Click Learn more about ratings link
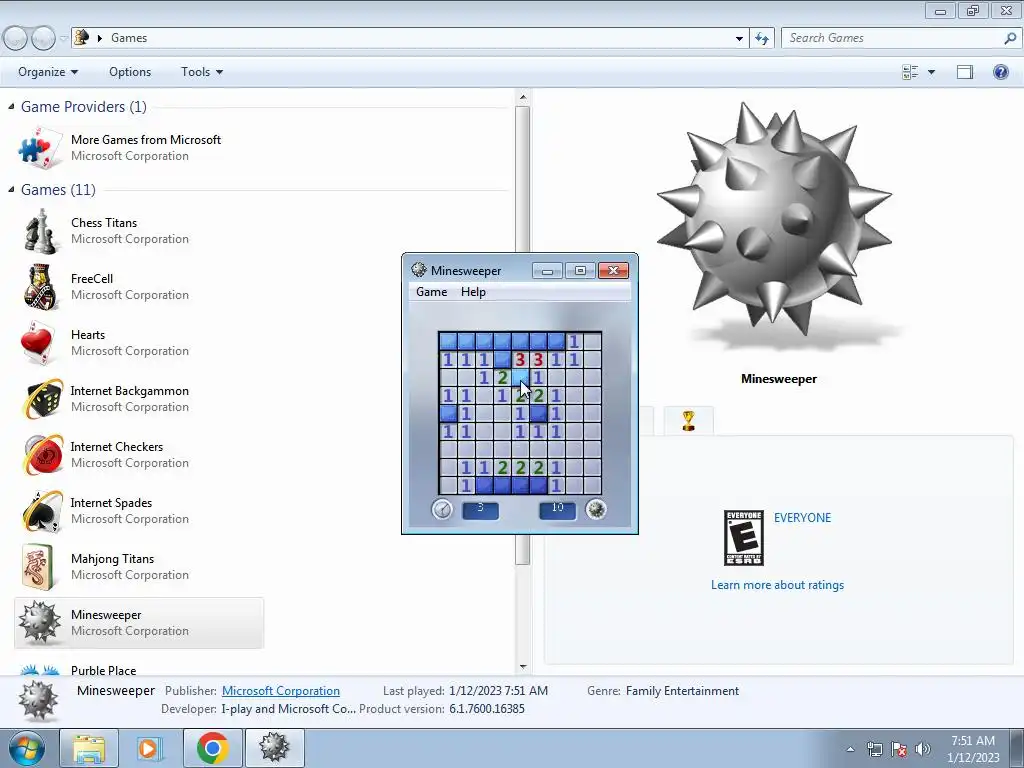Image resolution: width=1024 pixels, height=768 pixels. (x=777, y=584)
